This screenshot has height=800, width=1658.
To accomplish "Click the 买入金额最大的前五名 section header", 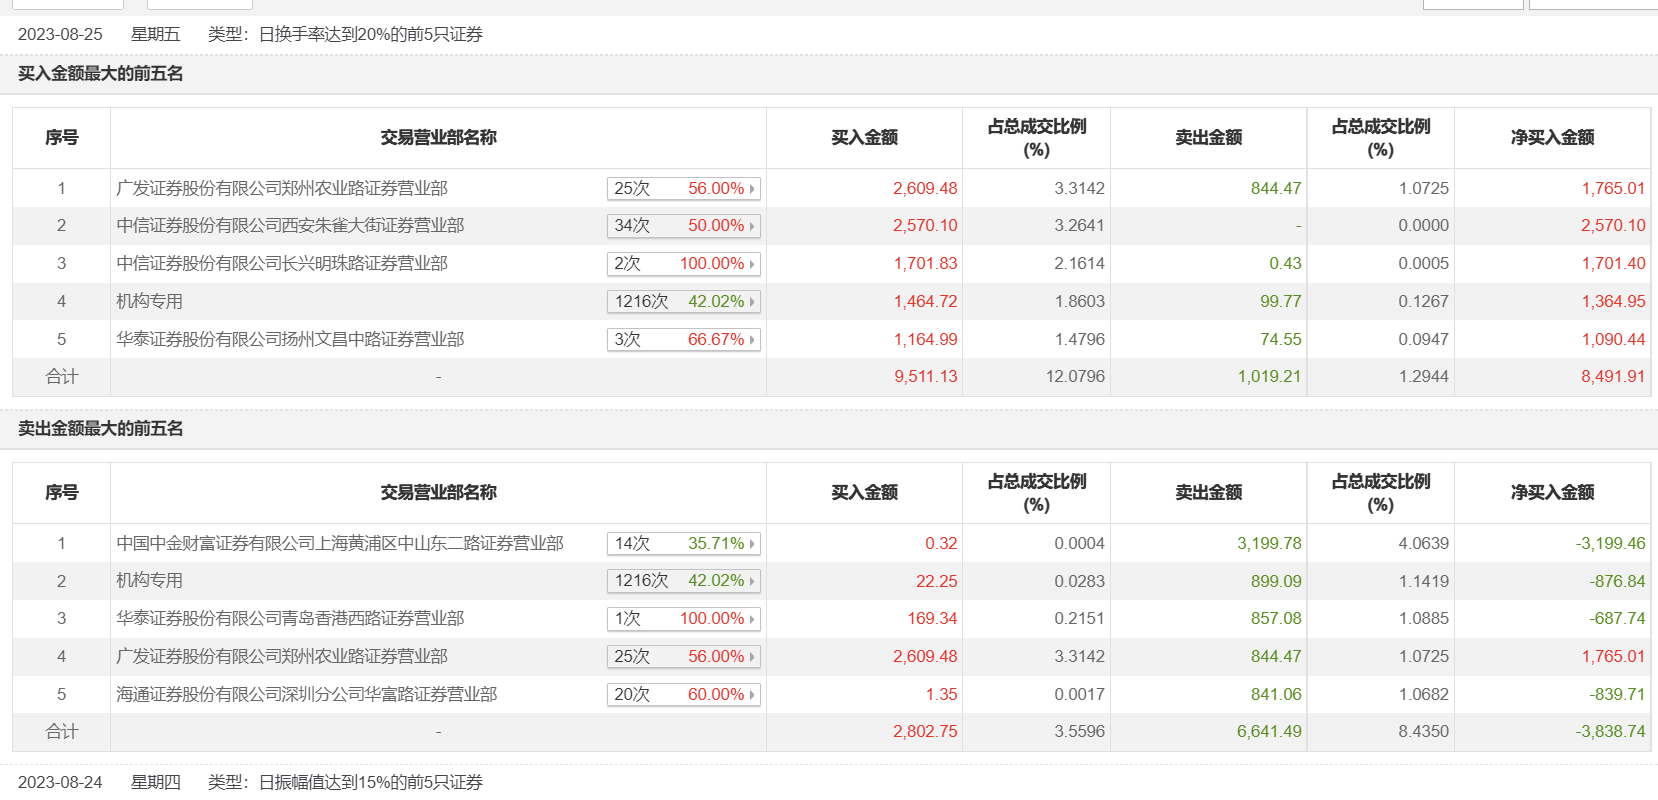I will 101,74.
